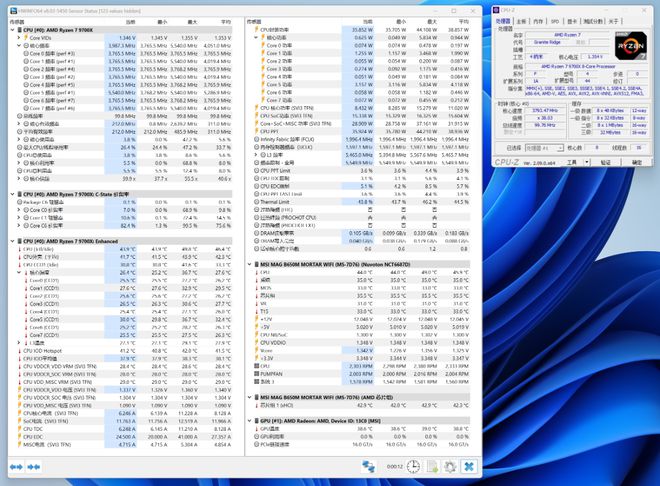This screenshot has height=486, width=660.
Task: Click the network remote monitoring icon
Action: pyautogui.click(x=368, y=467)
